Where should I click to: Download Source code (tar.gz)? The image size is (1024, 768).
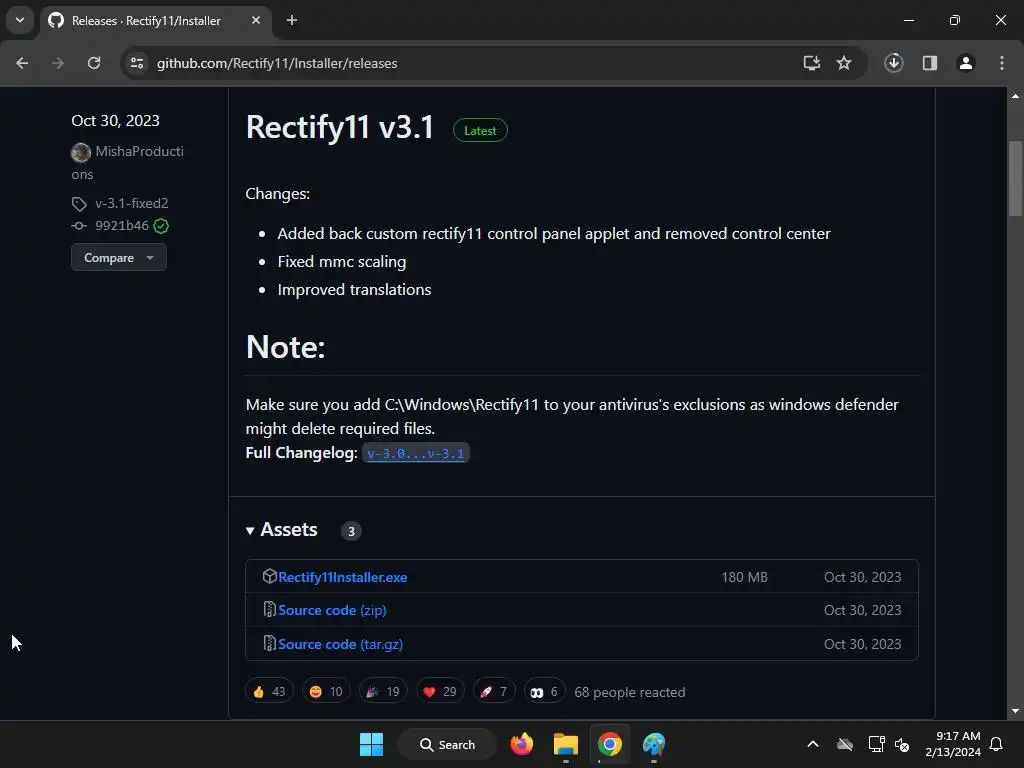(x=340, y=644)
